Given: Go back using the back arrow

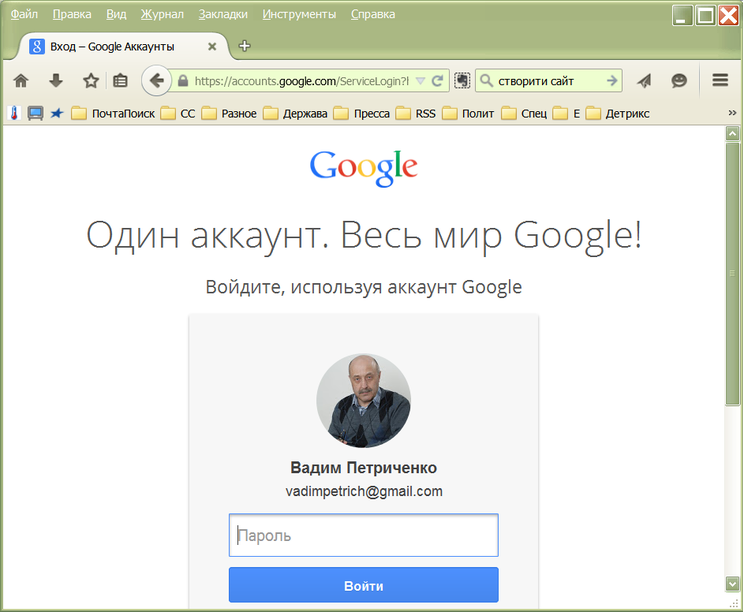Looking at the screenshot, I should pos(156,81).
